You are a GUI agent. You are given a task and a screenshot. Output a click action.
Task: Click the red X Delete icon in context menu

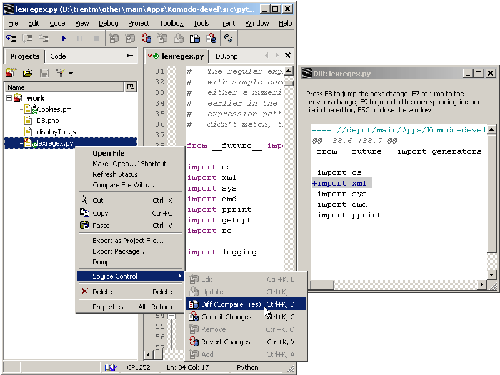84,291
